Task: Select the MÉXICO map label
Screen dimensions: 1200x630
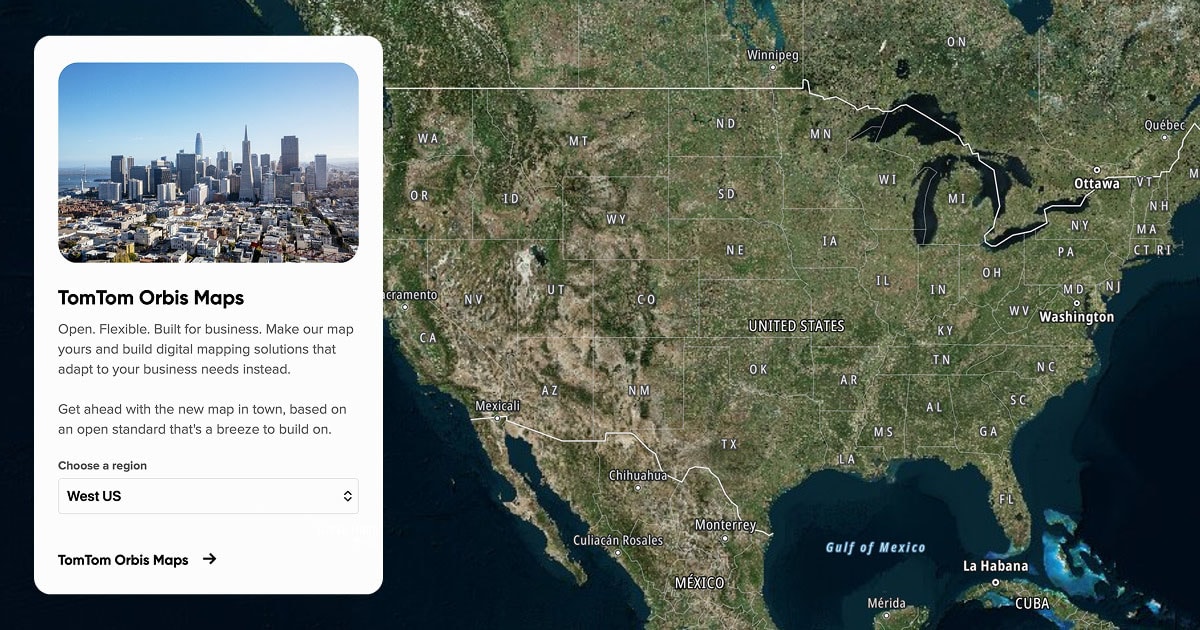Action: [698, 582]
